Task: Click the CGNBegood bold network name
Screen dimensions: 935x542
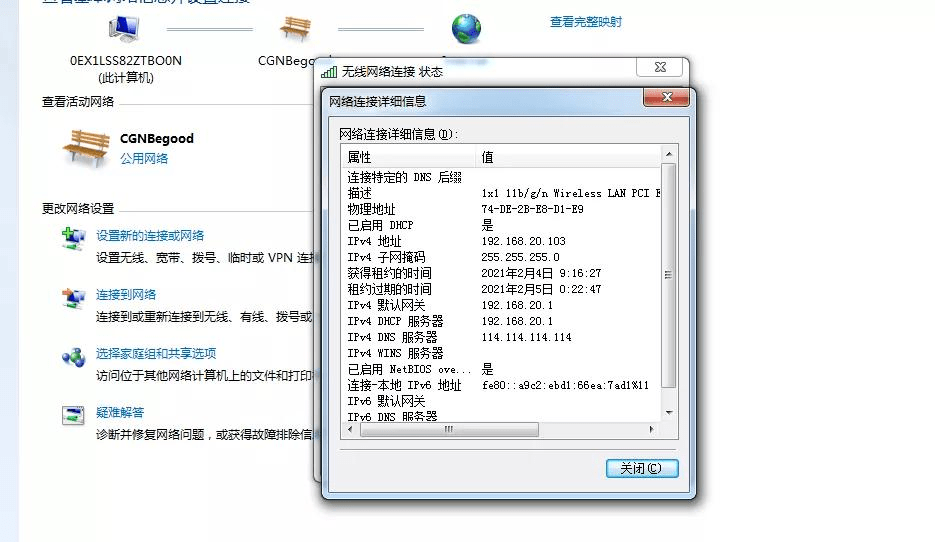Action: point(157,139)
